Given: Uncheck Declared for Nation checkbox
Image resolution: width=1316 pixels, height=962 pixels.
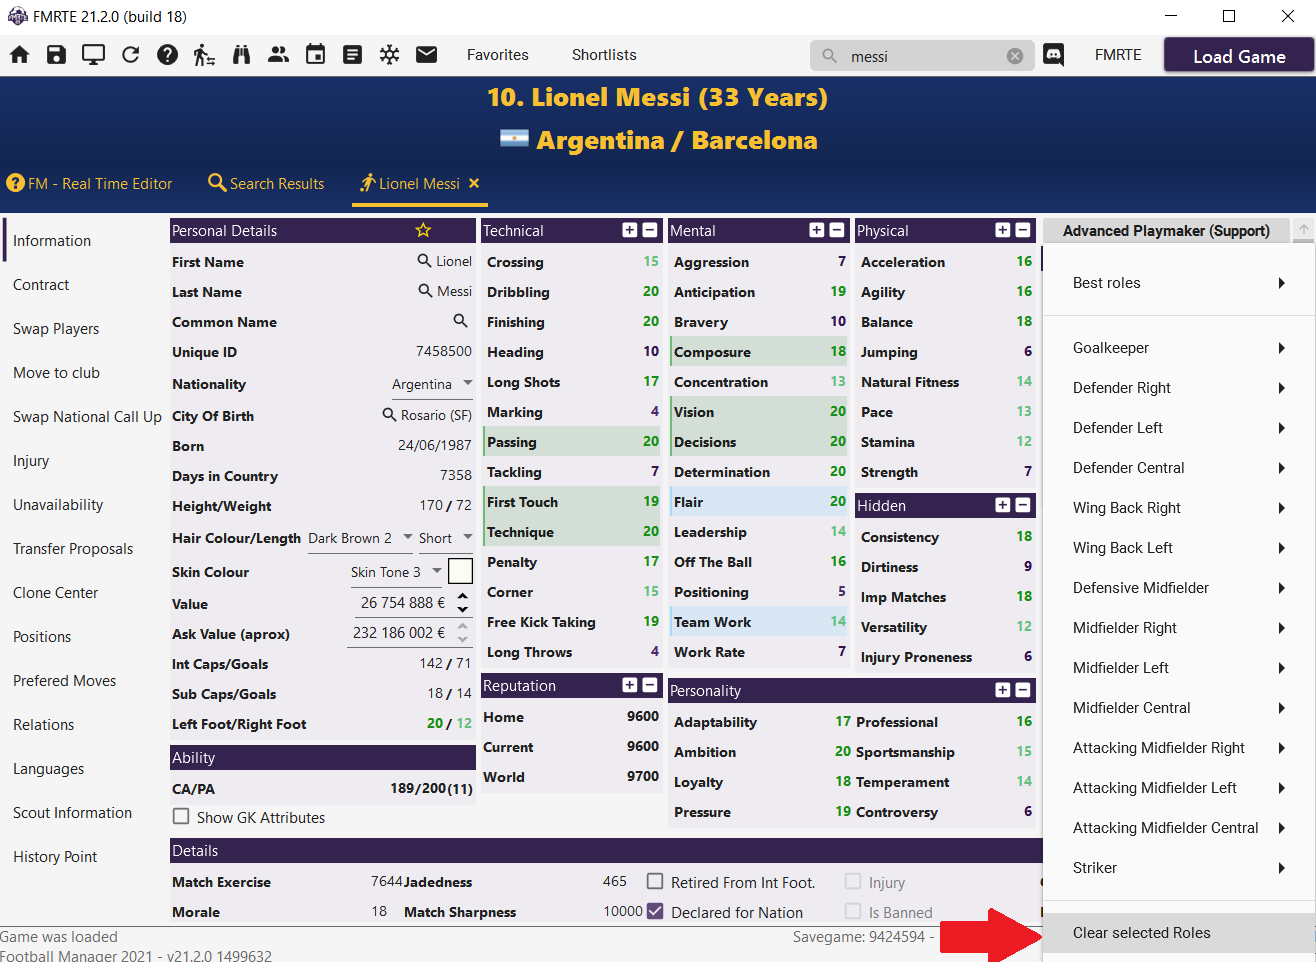Looking at the screenshot, I should coord(655,911).
